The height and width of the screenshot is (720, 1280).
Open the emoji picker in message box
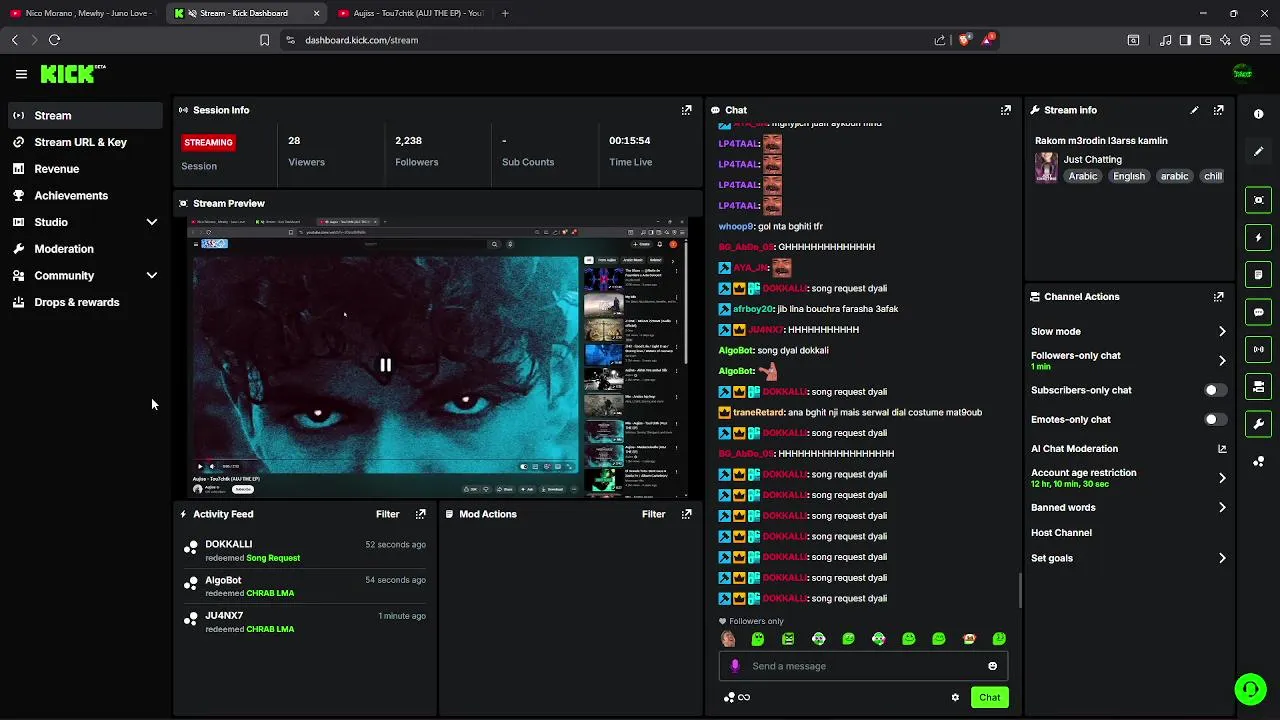click(992, 666)
